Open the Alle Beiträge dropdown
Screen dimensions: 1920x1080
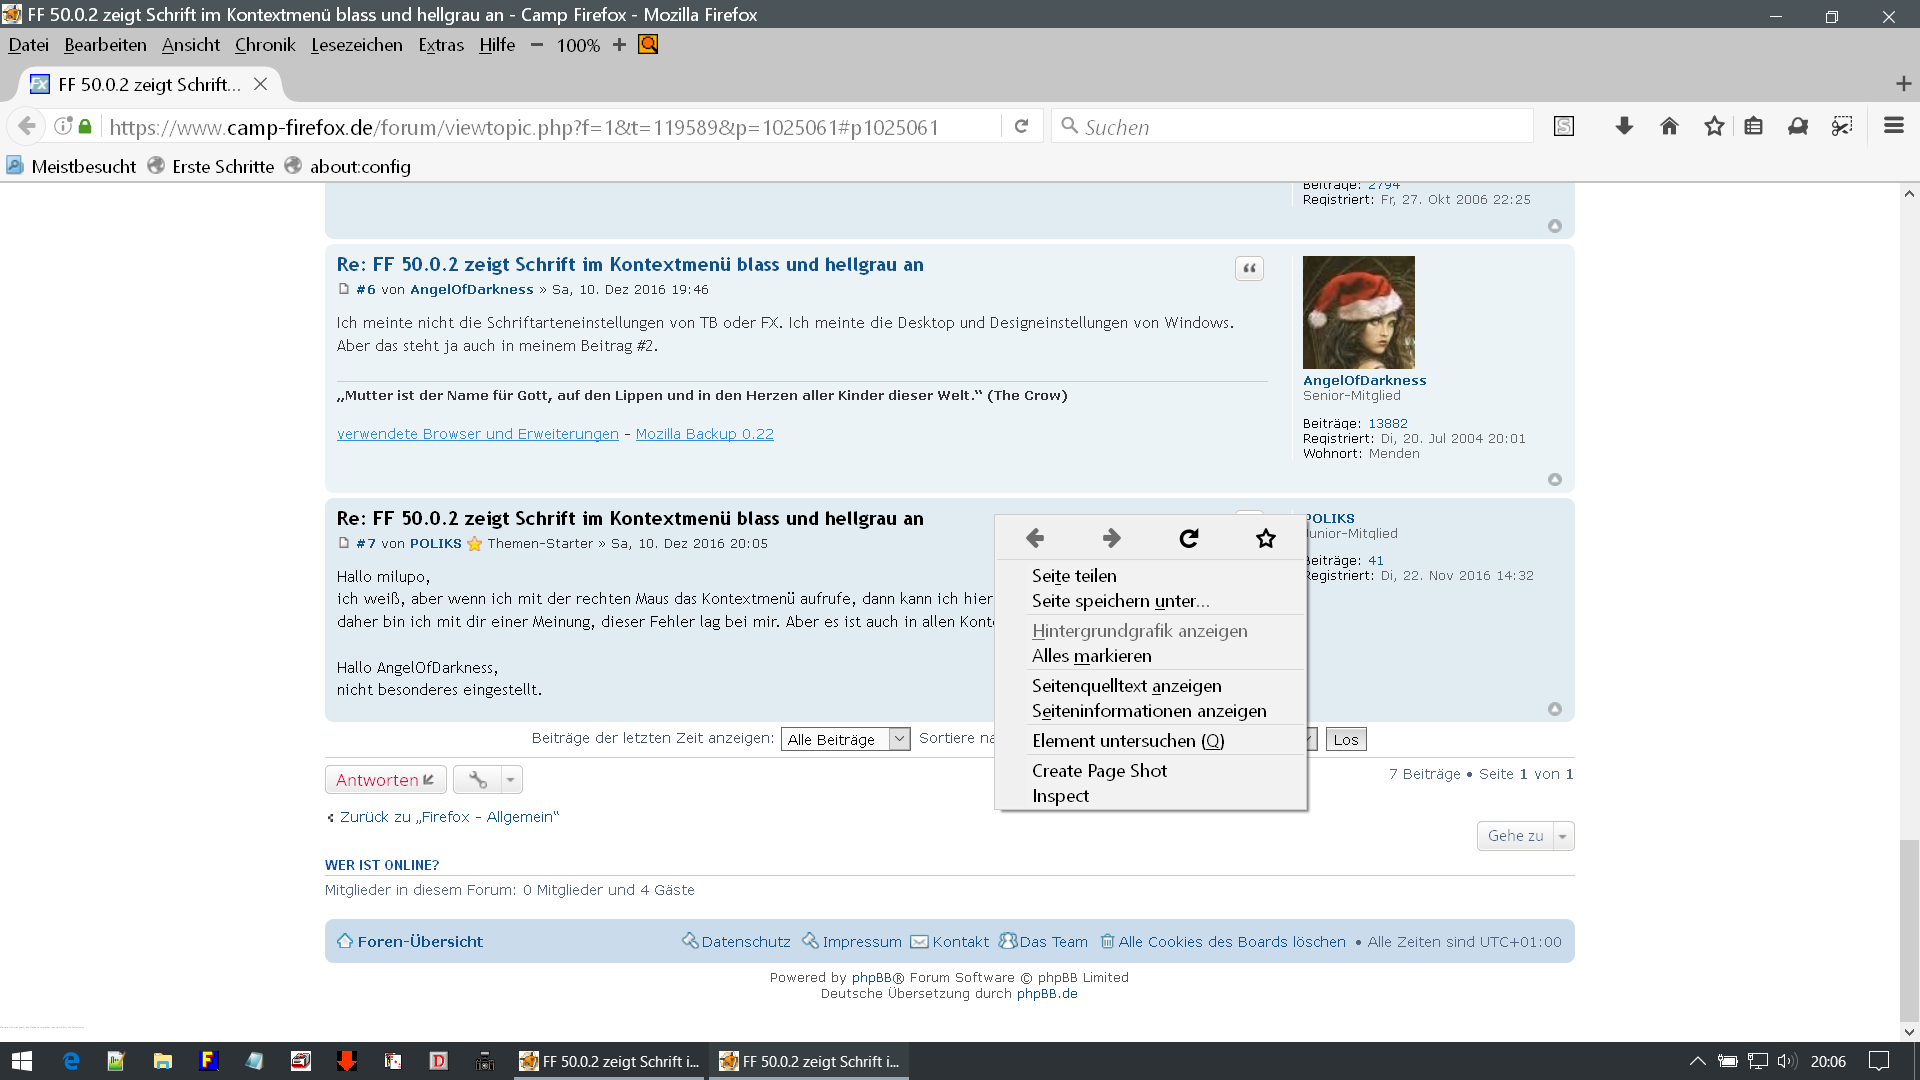[845, 740]
